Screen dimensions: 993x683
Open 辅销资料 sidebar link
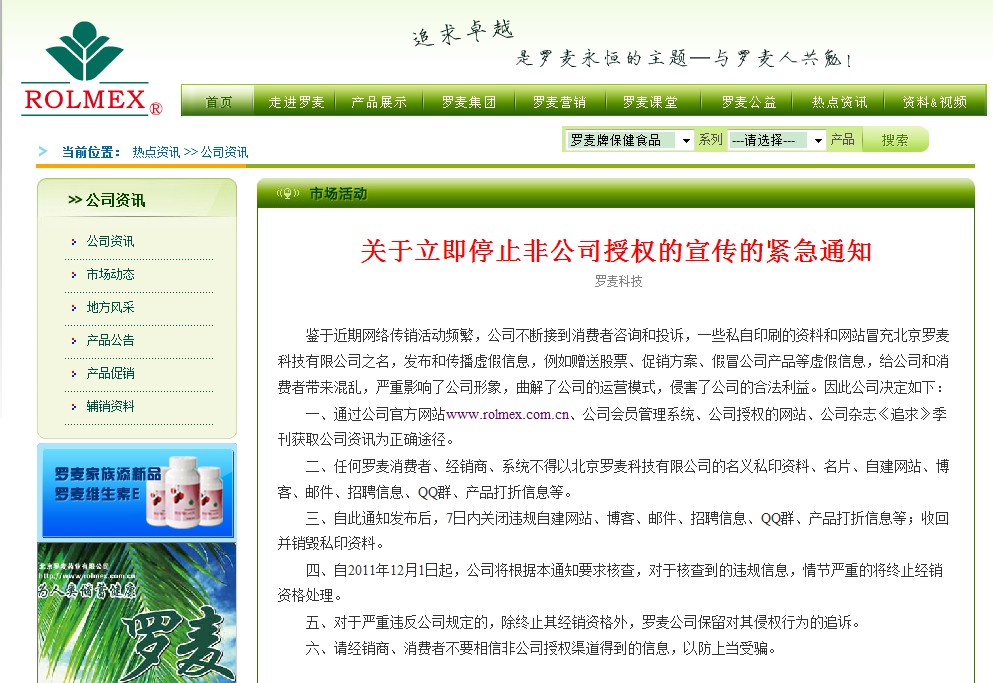[x=110, y=406]
